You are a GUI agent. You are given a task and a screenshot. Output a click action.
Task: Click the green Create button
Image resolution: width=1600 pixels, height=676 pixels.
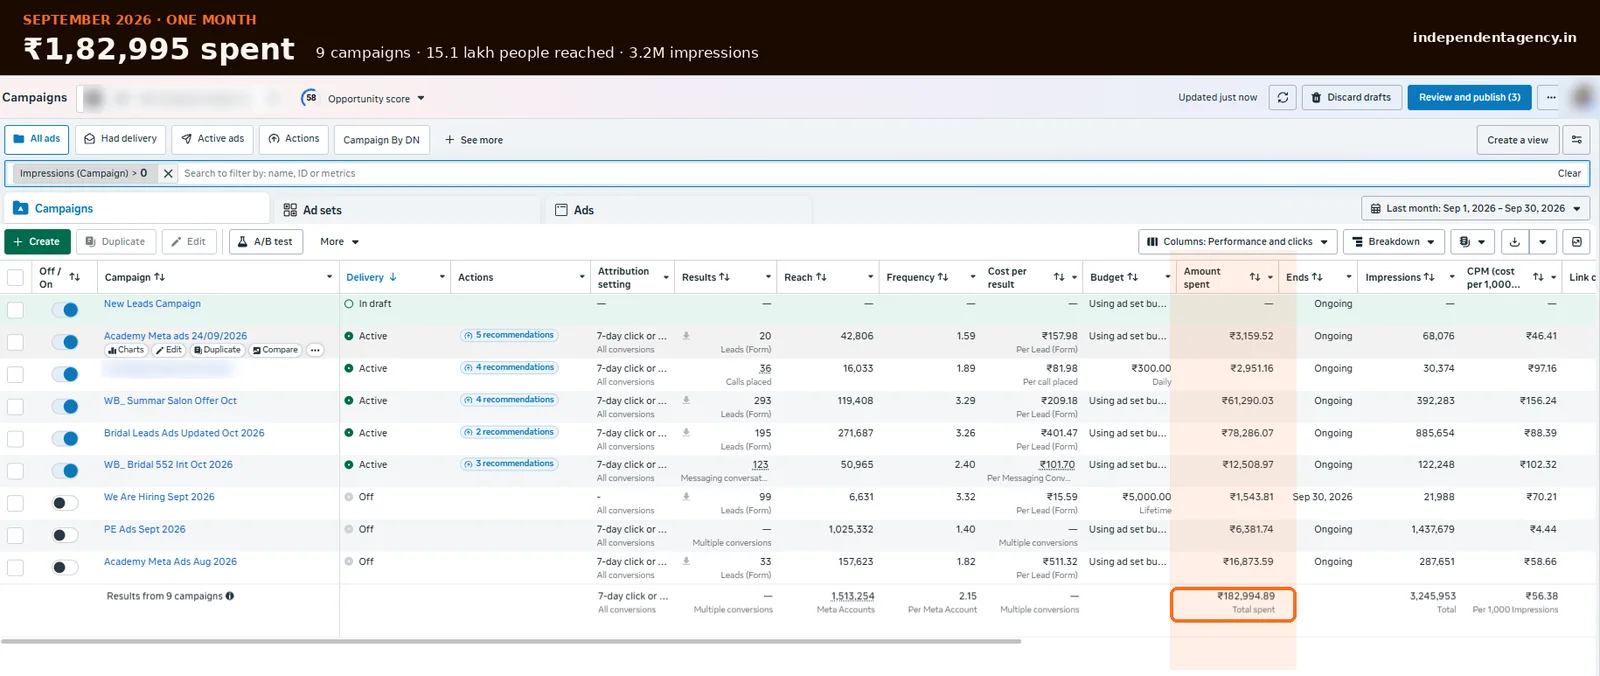[37, 242]
